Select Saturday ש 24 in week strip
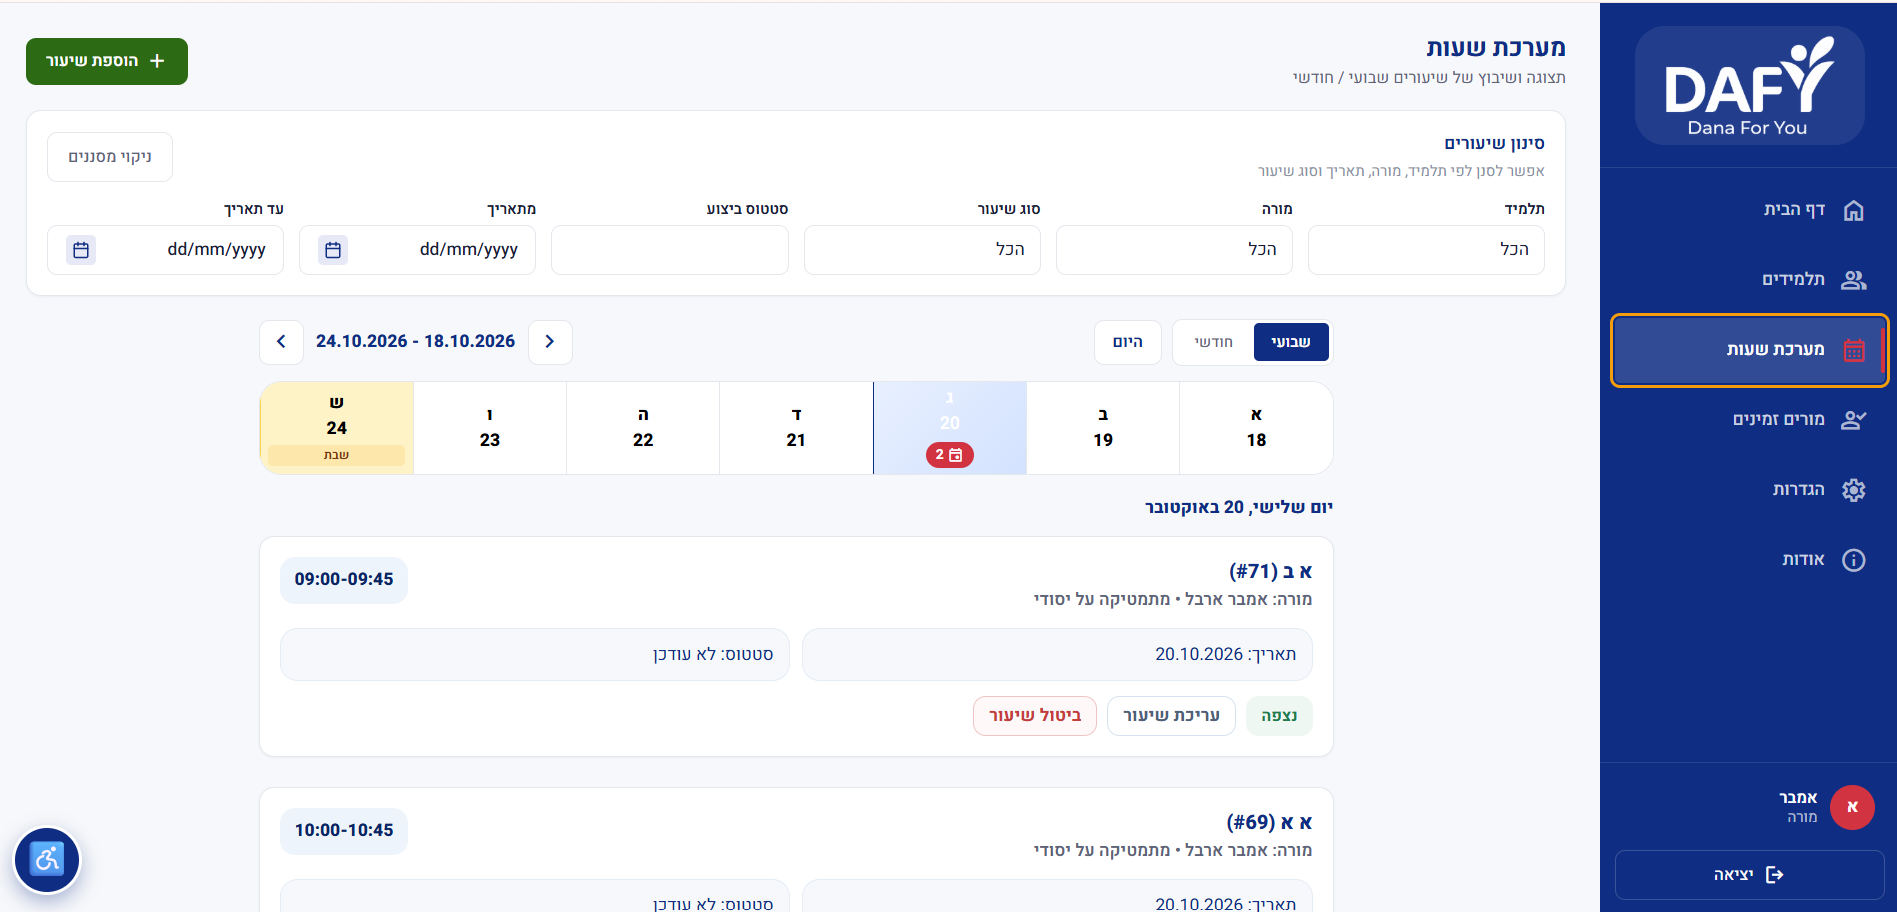 pos(337,428)
